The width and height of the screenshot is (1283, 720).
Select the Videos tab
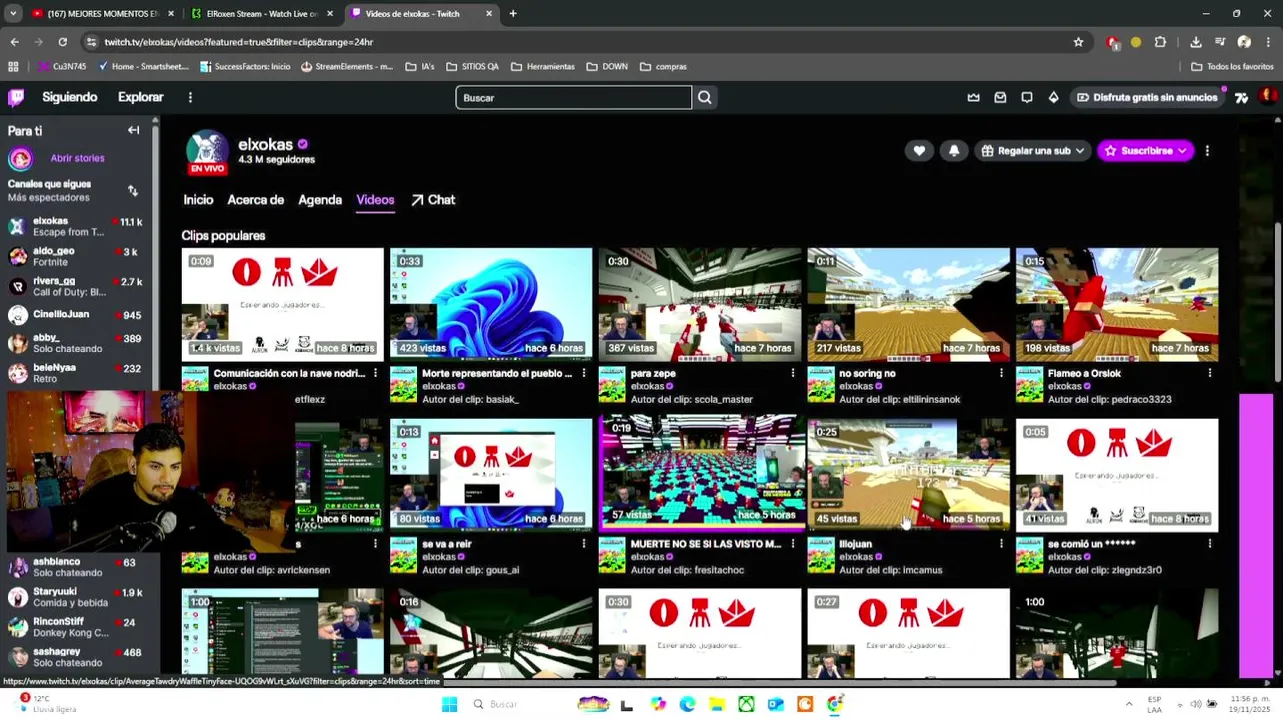[x=375, y=200]
